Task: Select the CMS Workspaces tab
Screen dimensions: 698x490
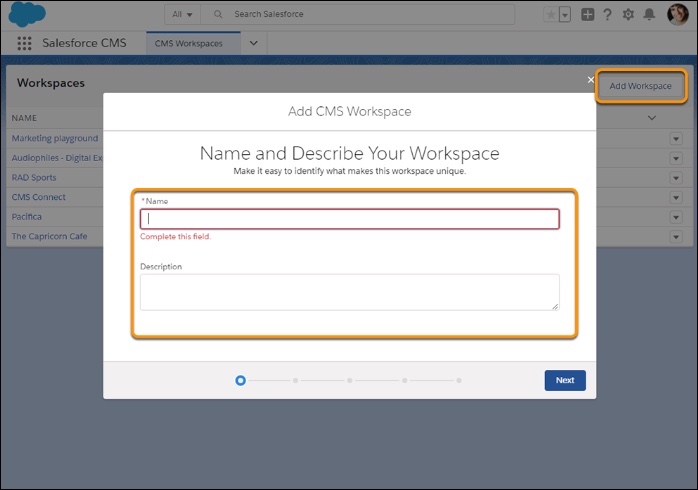Action: point(188,43)
